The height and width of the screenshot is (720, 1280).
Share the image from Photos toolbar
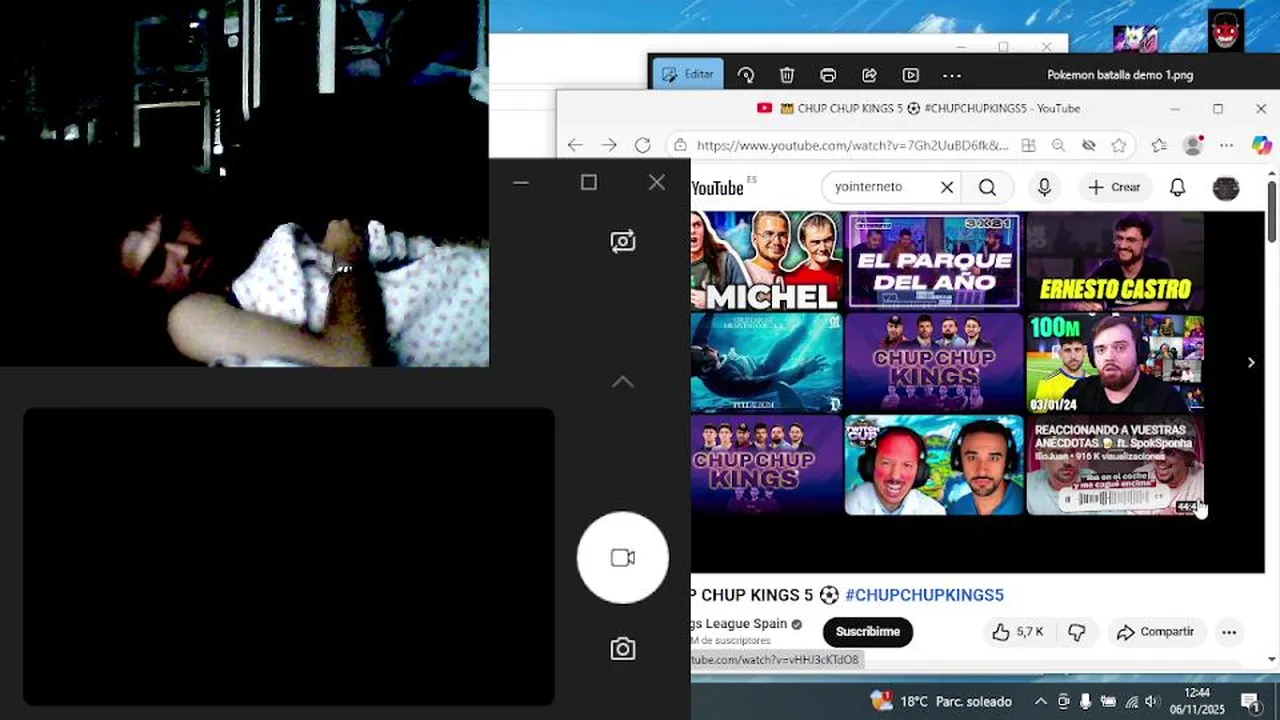pos(869,75)
